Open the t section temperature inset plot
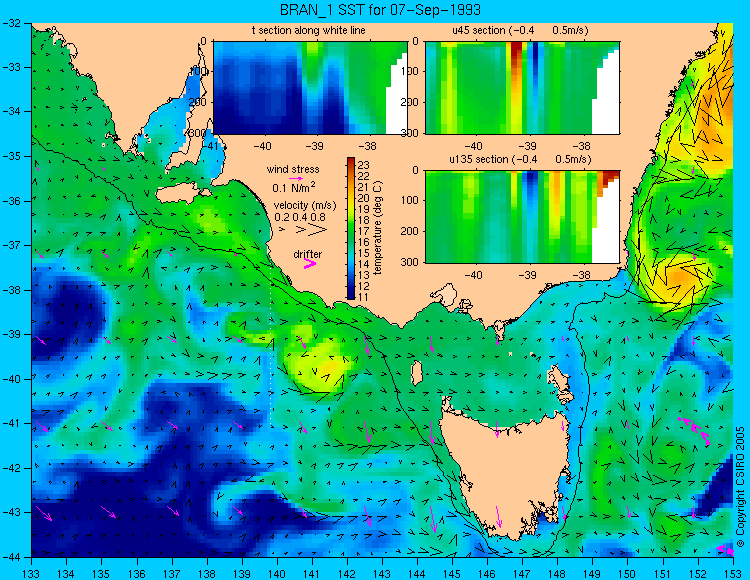The image size is (750, 580). click(310, 88)
